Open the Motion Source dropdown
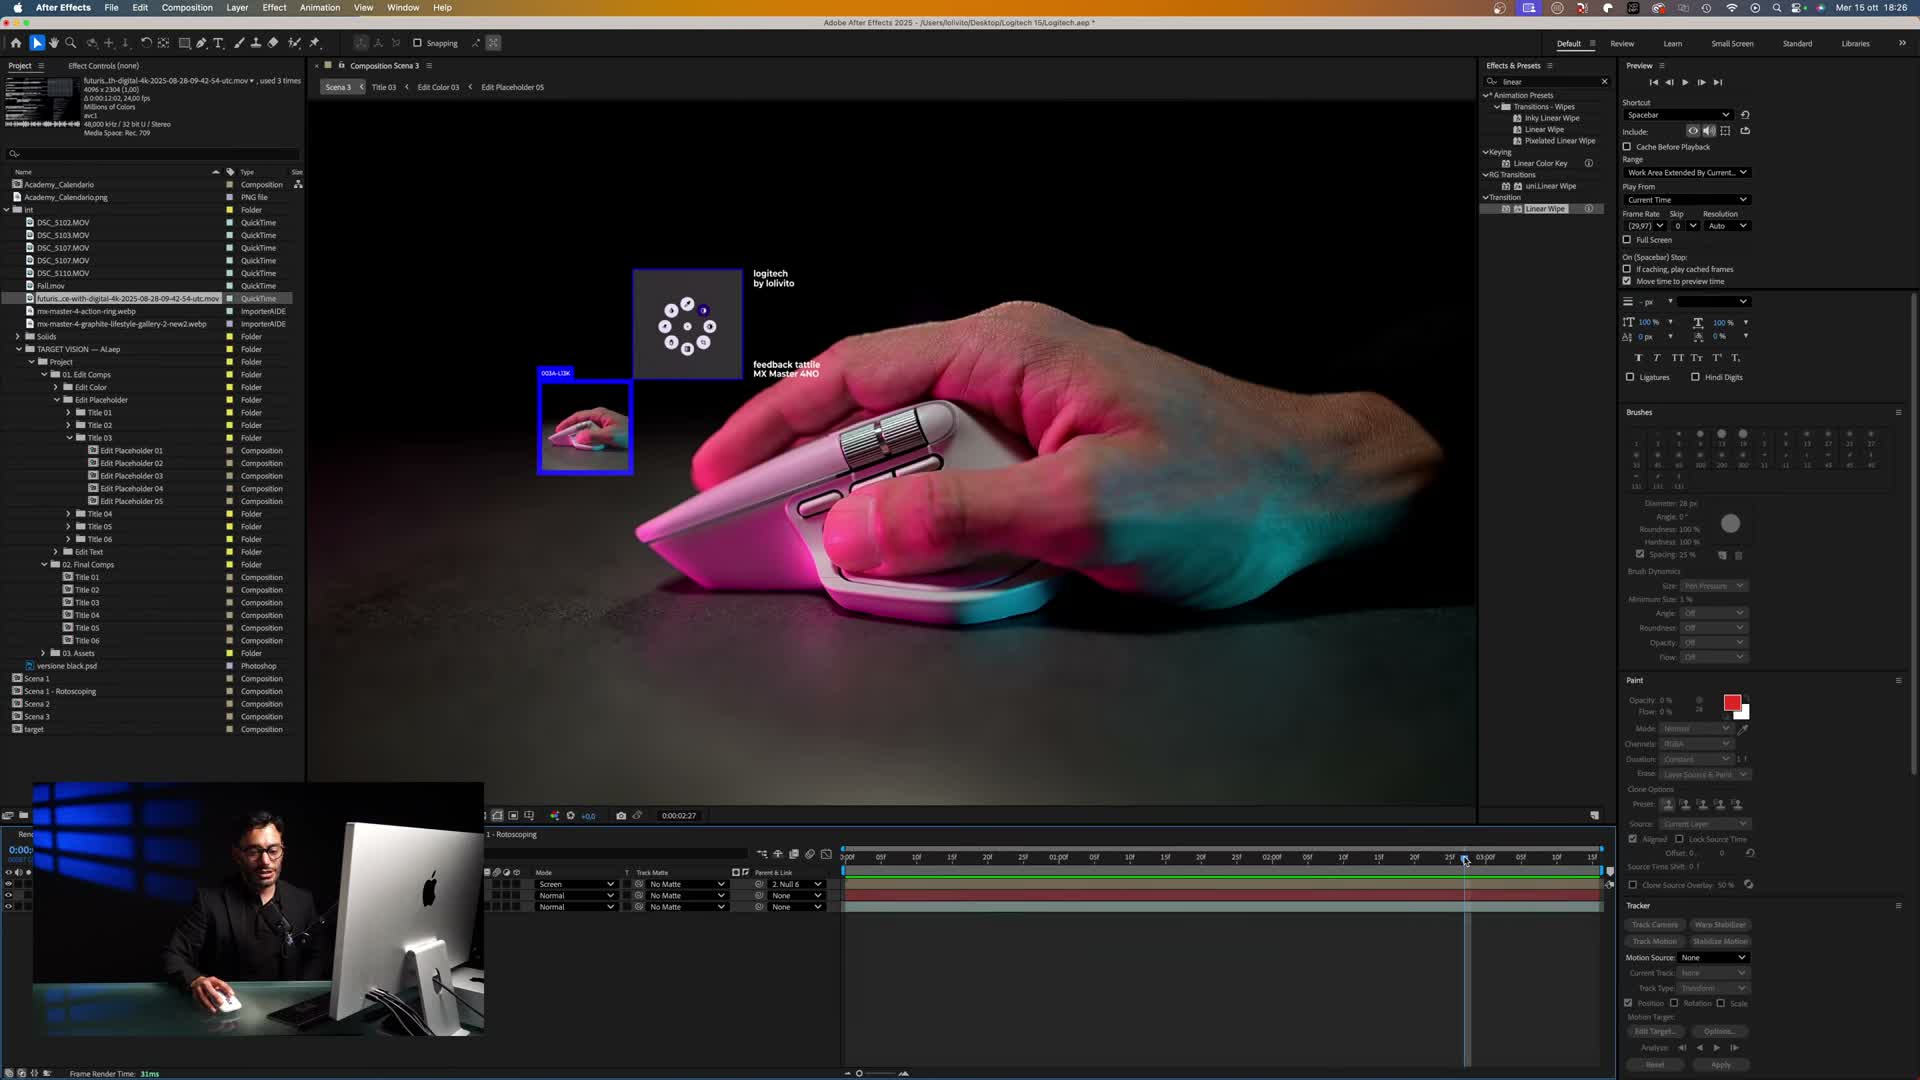1920x1080 pixels. (x=1713, y=958)
